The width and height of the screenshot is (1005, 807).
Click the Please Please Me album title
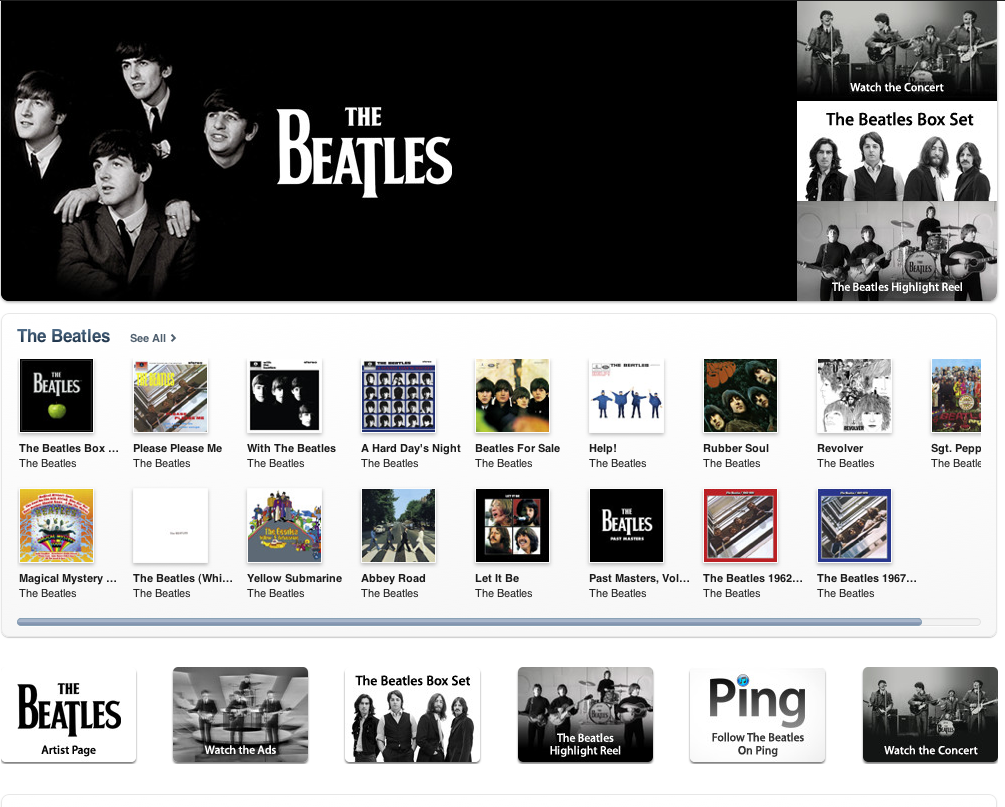point(178,448)
